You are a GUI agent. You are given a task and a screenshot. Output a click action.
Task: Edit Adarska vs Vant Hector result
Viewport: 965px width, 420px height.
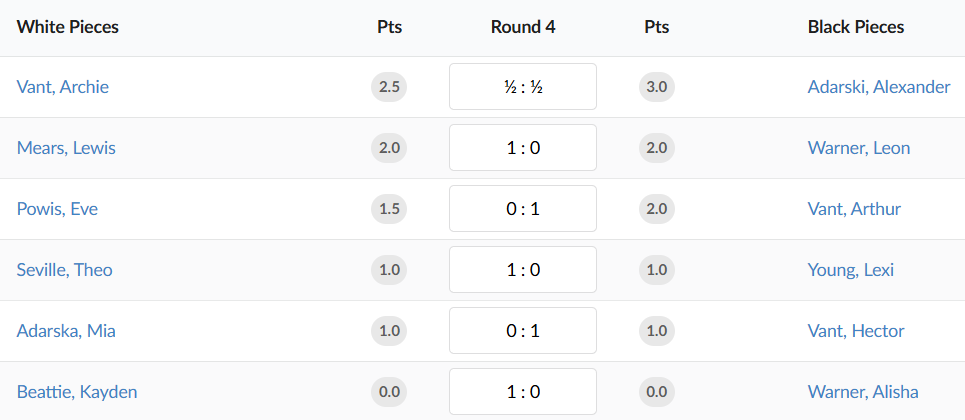coord(523,331)
